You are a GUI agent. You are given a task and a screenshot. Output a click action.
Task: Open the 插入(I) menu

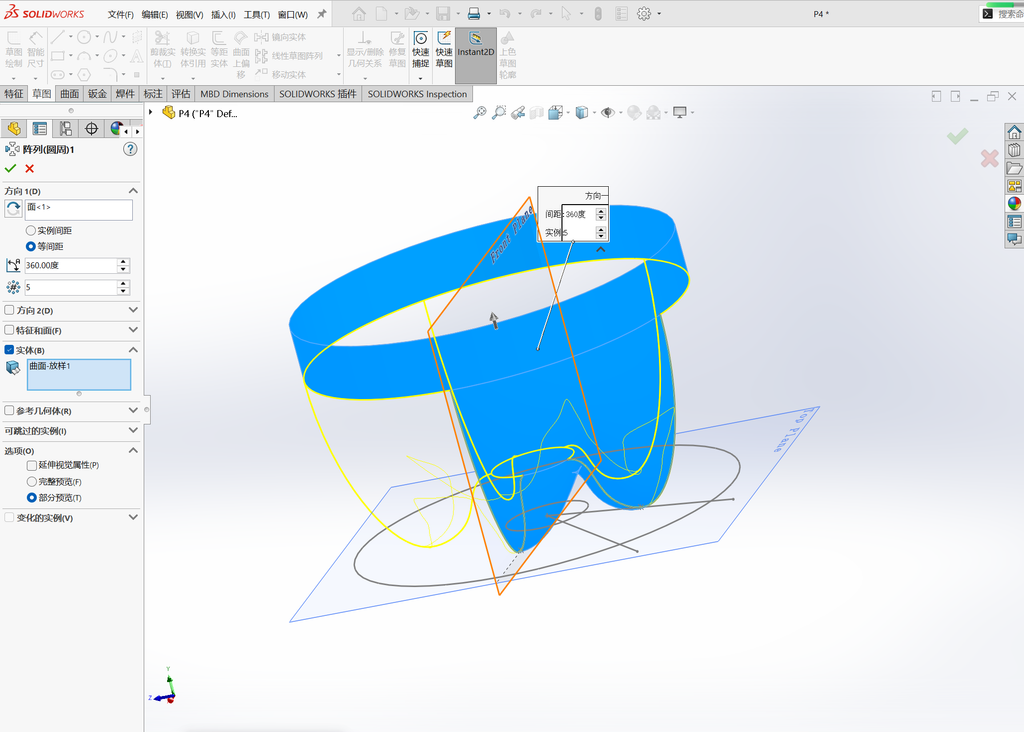click(x=223, y=14)
